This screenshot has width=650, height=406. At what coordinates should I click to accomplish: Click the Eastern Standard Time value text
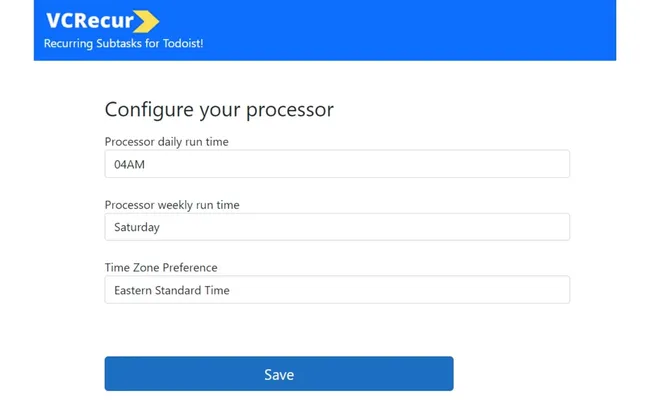click(x=172, y=290)
